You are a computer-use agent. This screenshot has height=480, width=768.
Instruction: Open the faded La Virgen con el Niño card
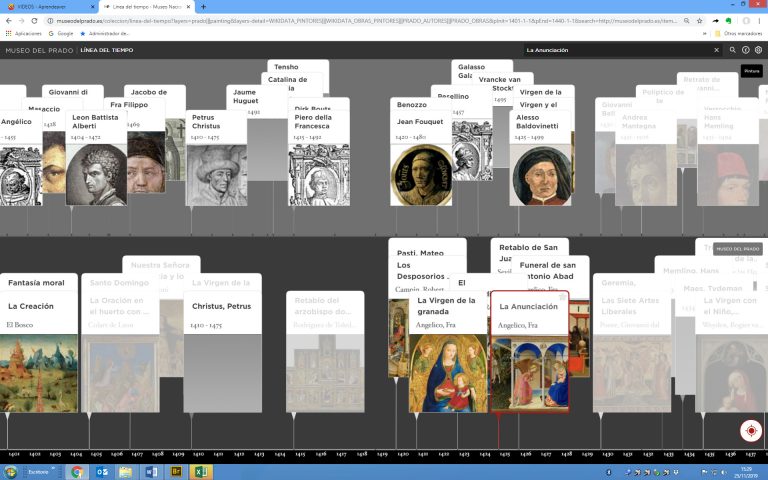pos(732,352)
